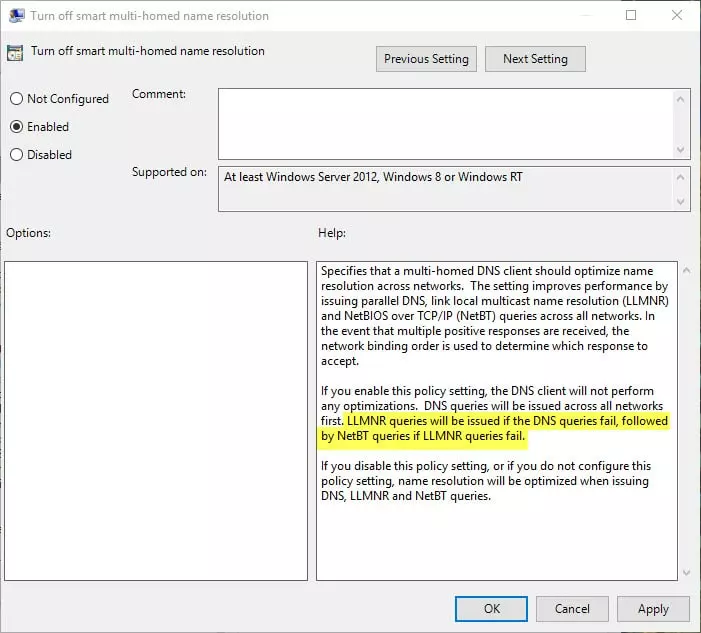Maximize the policy settings window
Image resolution: width=701 pixels, height=633 pixels.
631,16
